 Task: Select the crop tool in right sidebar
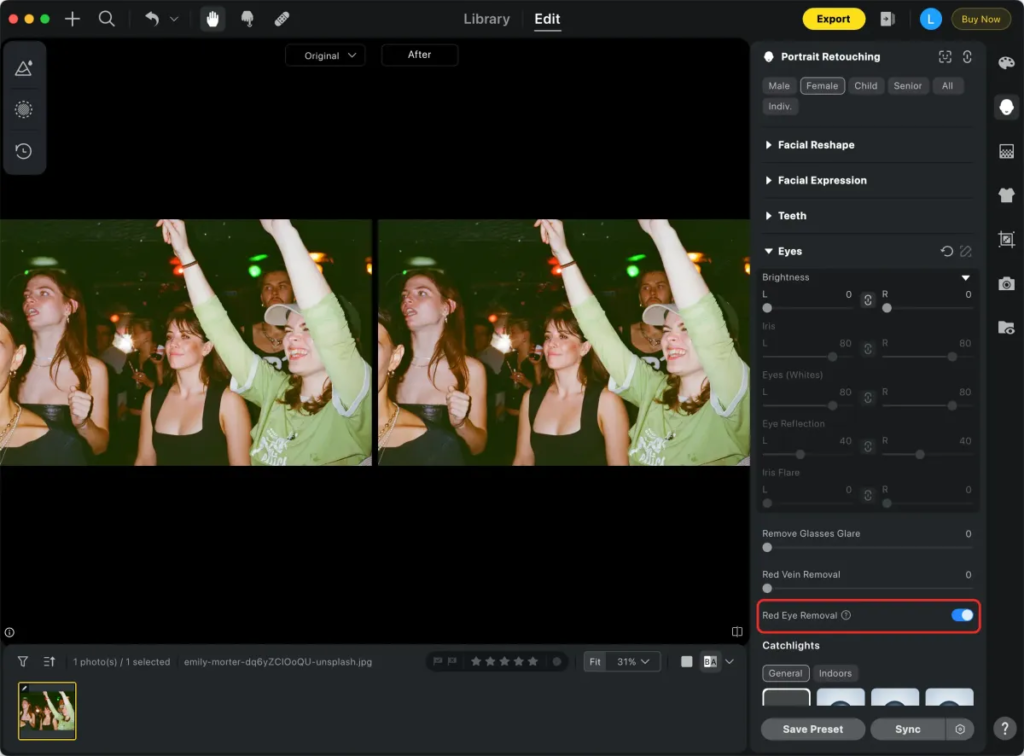[x=1006, y=239]
